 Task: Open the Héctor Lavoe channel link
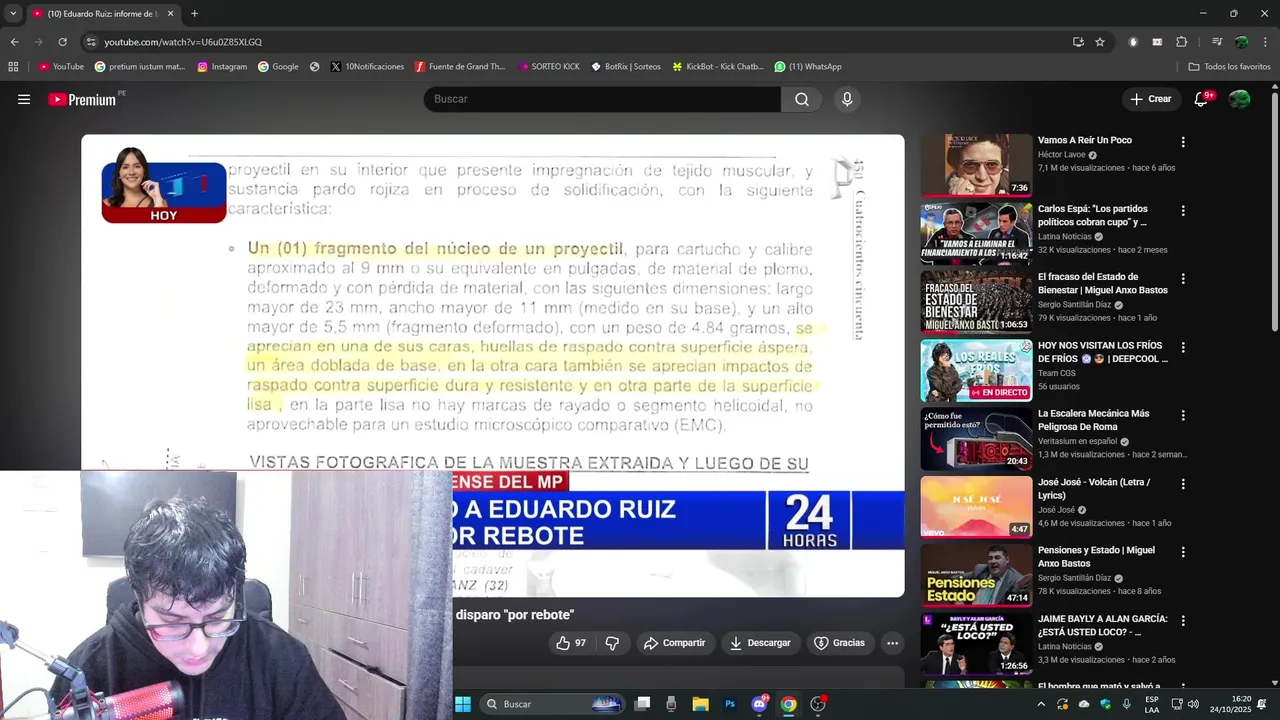1061,155
